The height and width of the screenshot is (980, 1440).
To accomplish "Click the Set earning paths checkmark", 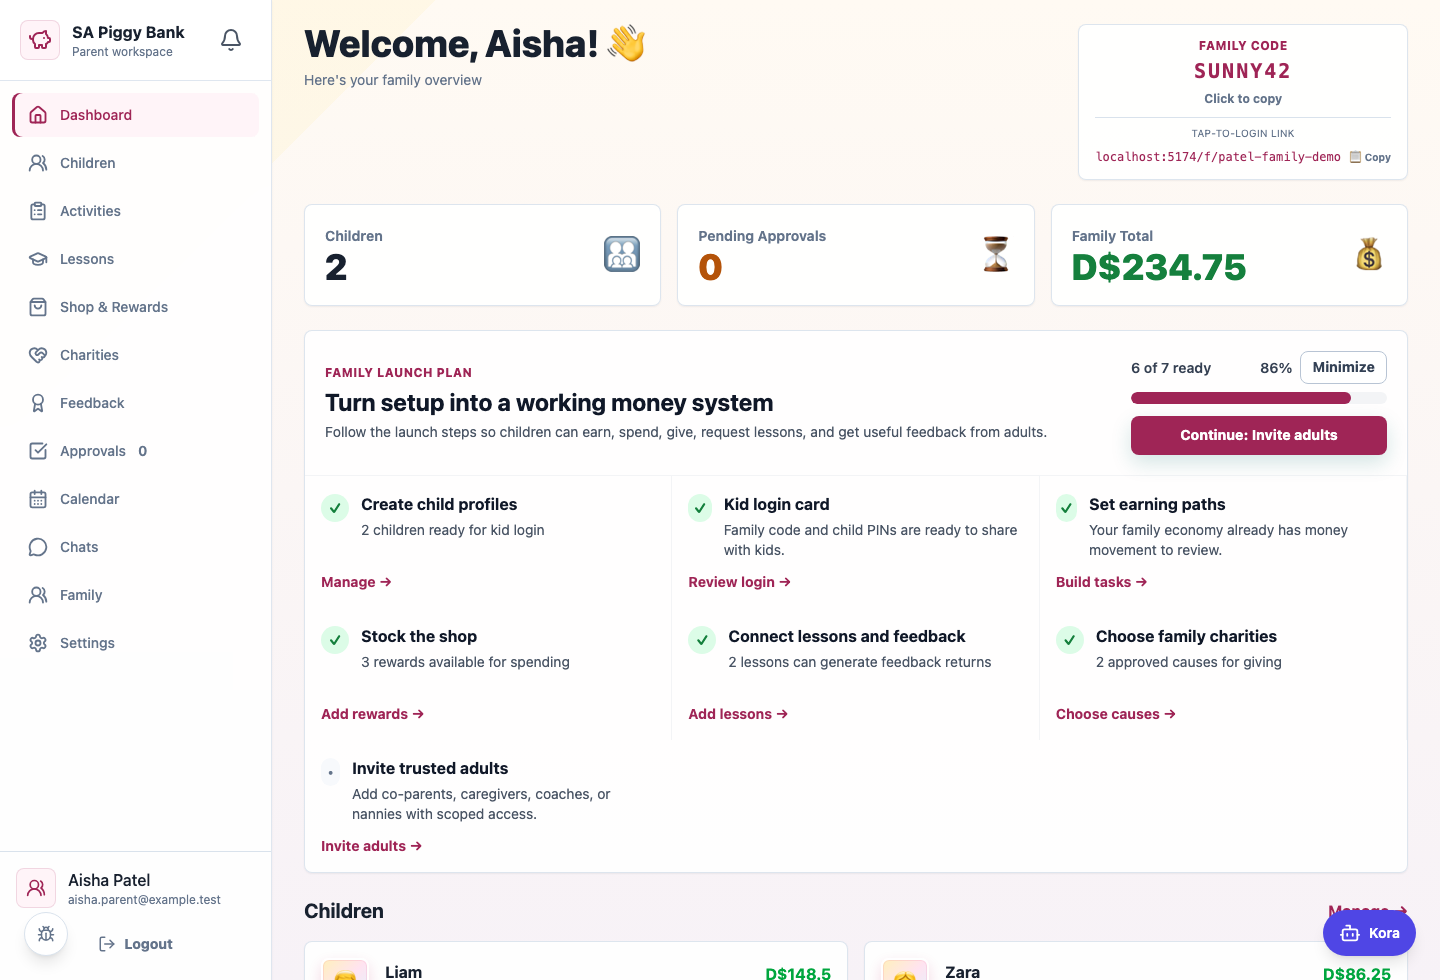I will [x=1067, y=507].
